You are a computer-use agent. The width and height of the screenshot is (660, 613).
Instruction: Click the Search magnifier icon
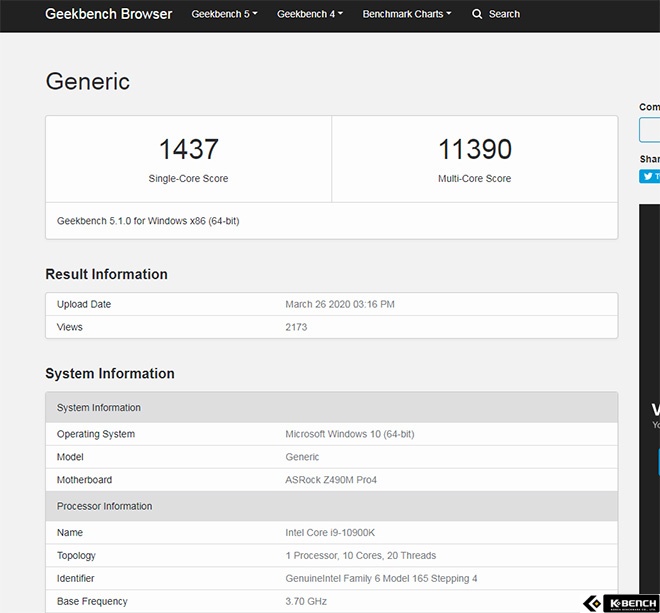[x=477, y=14]
